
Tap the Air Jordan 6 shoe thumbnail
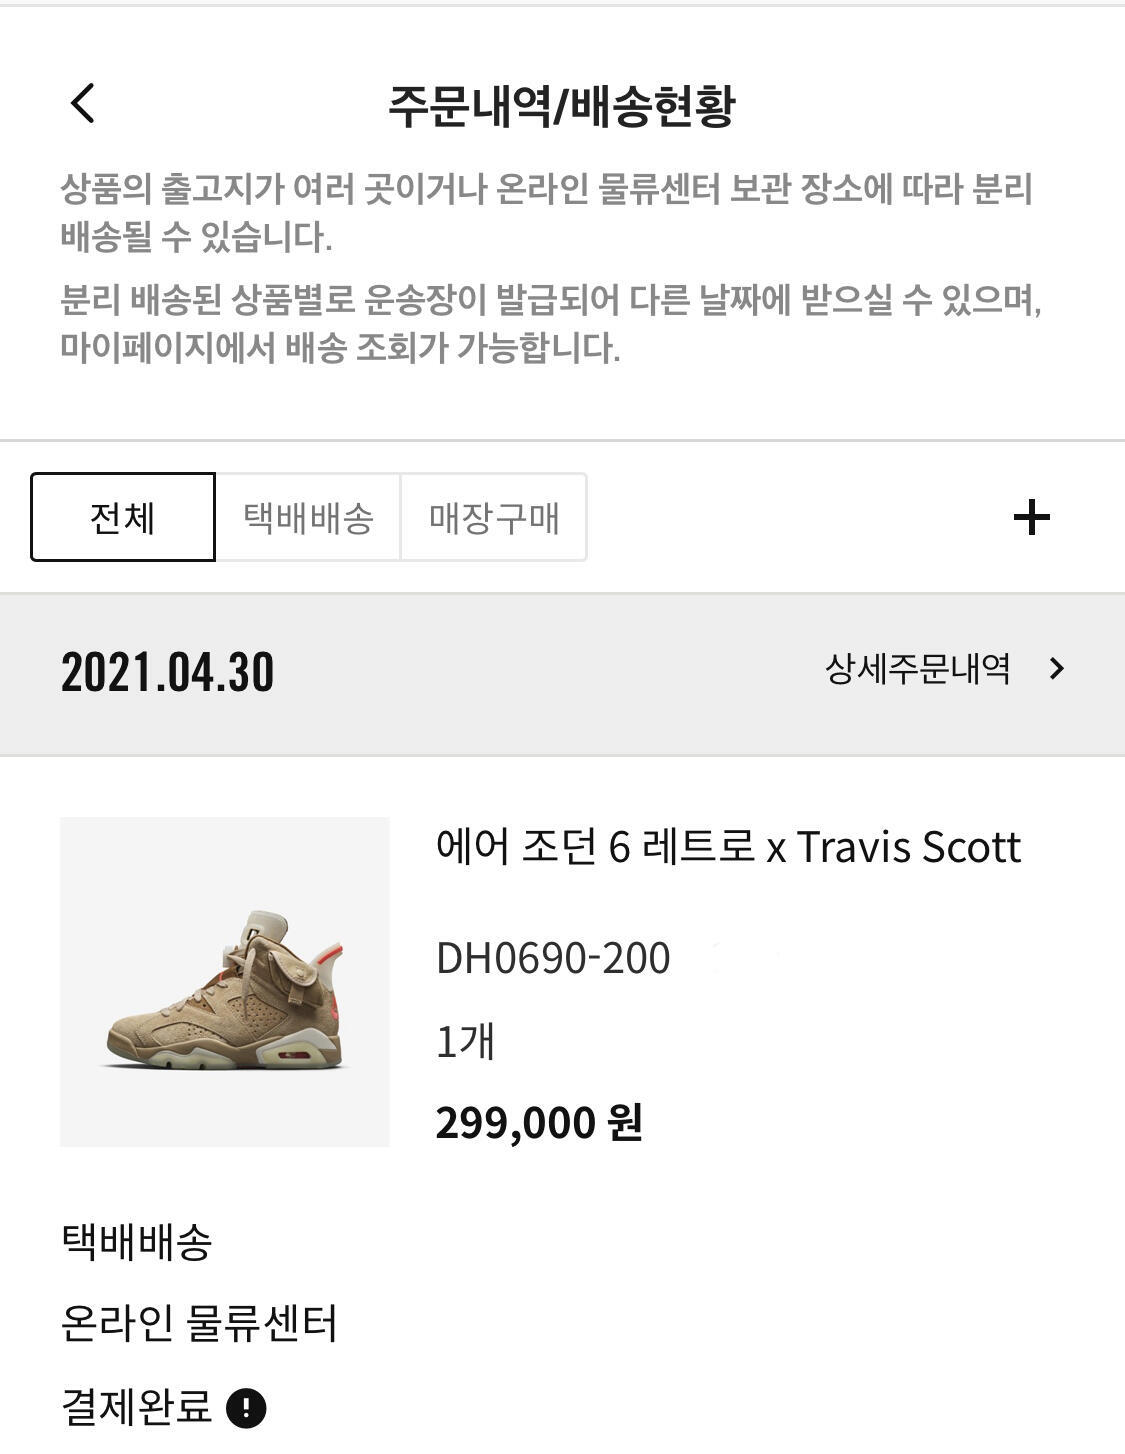click(225, 982)
